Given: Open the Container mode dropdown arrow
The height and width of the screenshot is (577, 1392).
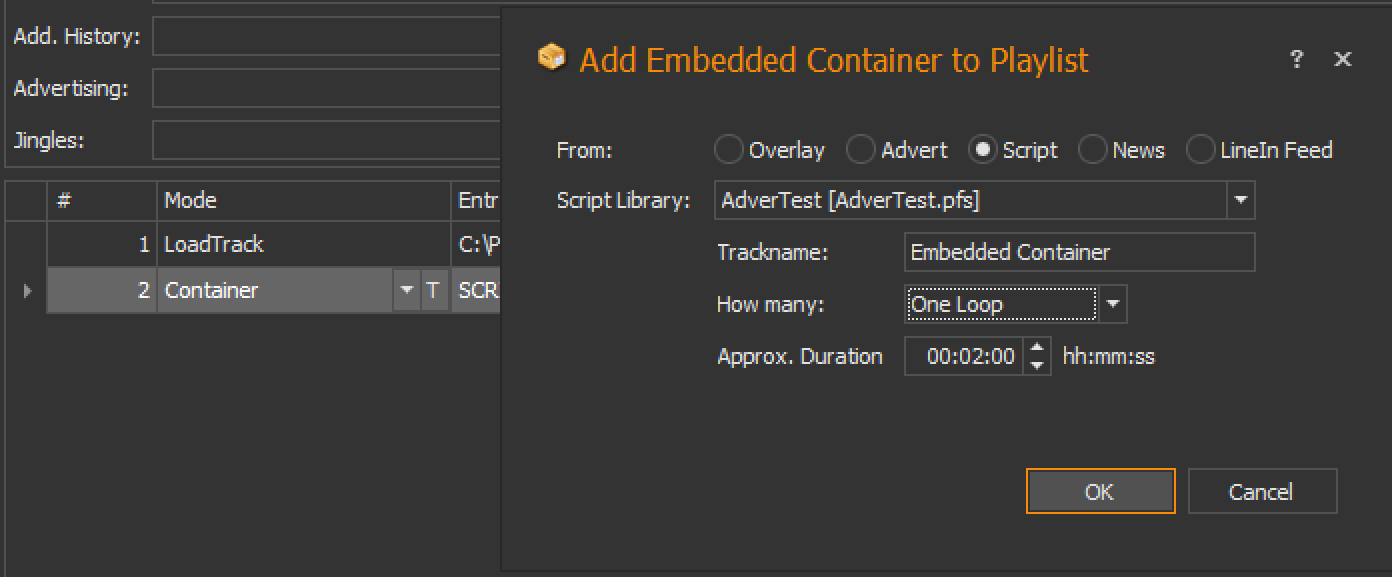Looking at the screenshot, I should (406, 291).
